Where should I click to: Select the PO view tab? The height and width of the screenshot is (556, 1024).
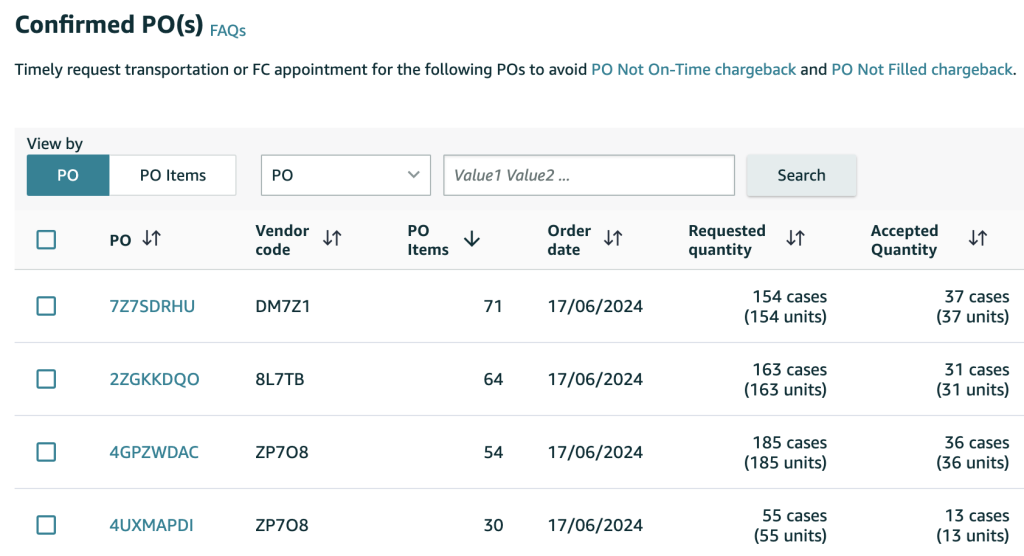pos(68,175)
